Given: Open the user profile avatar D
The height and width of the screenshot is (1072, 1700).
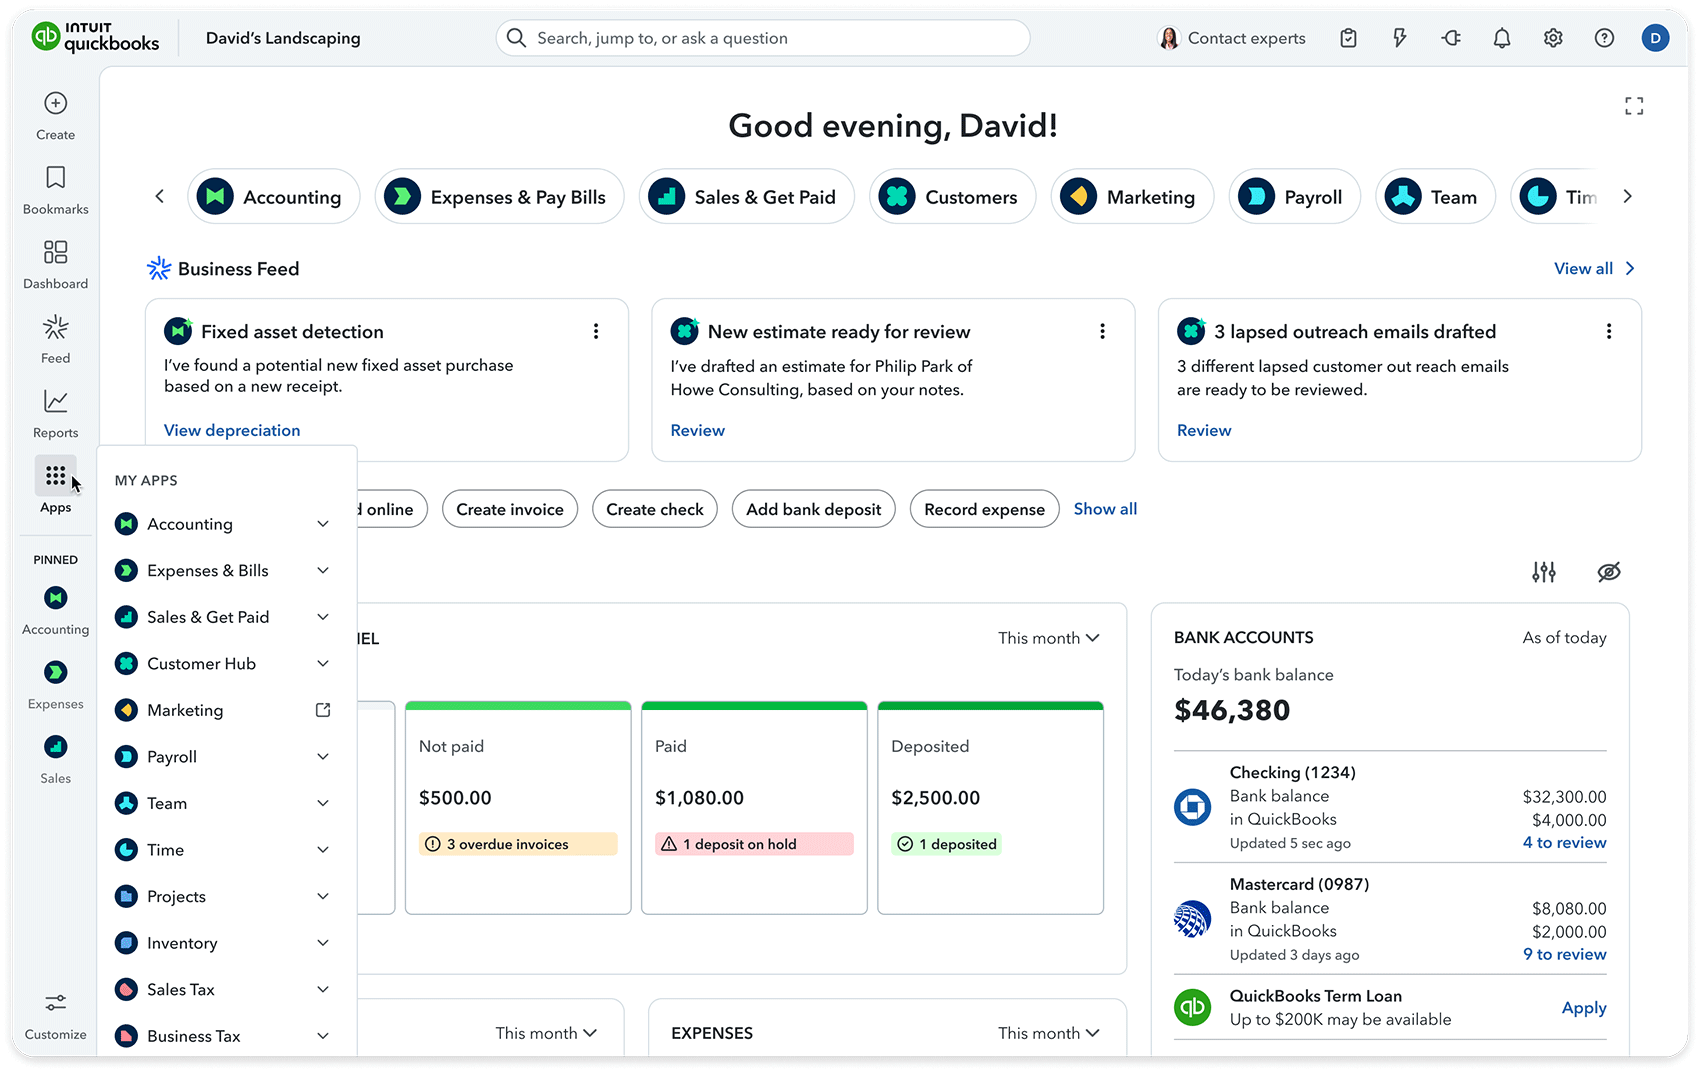Looking at the screenshot, I should click(1655, 38).
